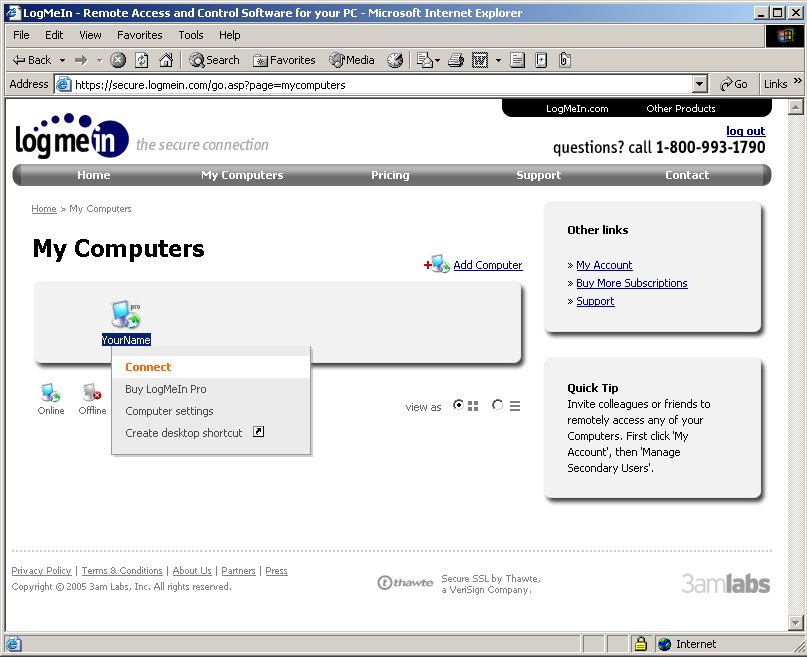This screenshot has height=657, width=807.
Task: Open the Forward history dropdown arrow
Action: tap(99, 60)
